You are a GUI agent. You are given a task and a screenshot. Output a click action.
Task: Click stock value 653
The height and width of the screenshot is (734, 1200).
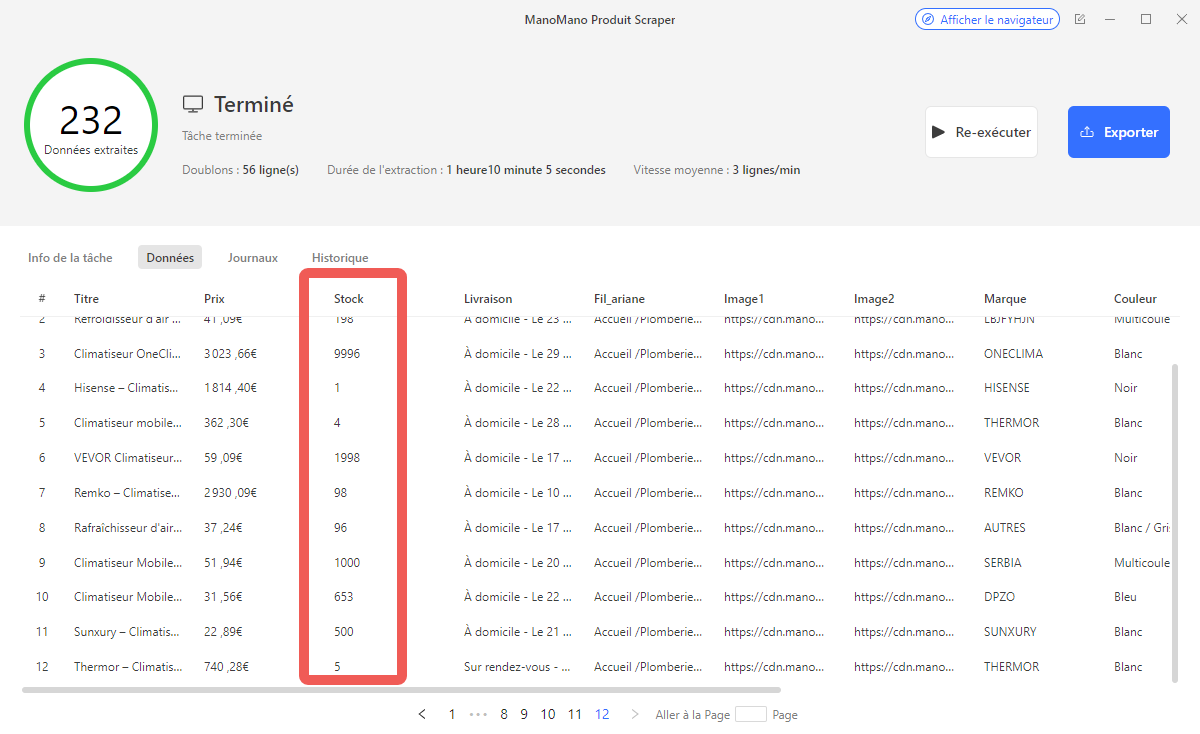[x=344, y=597]
